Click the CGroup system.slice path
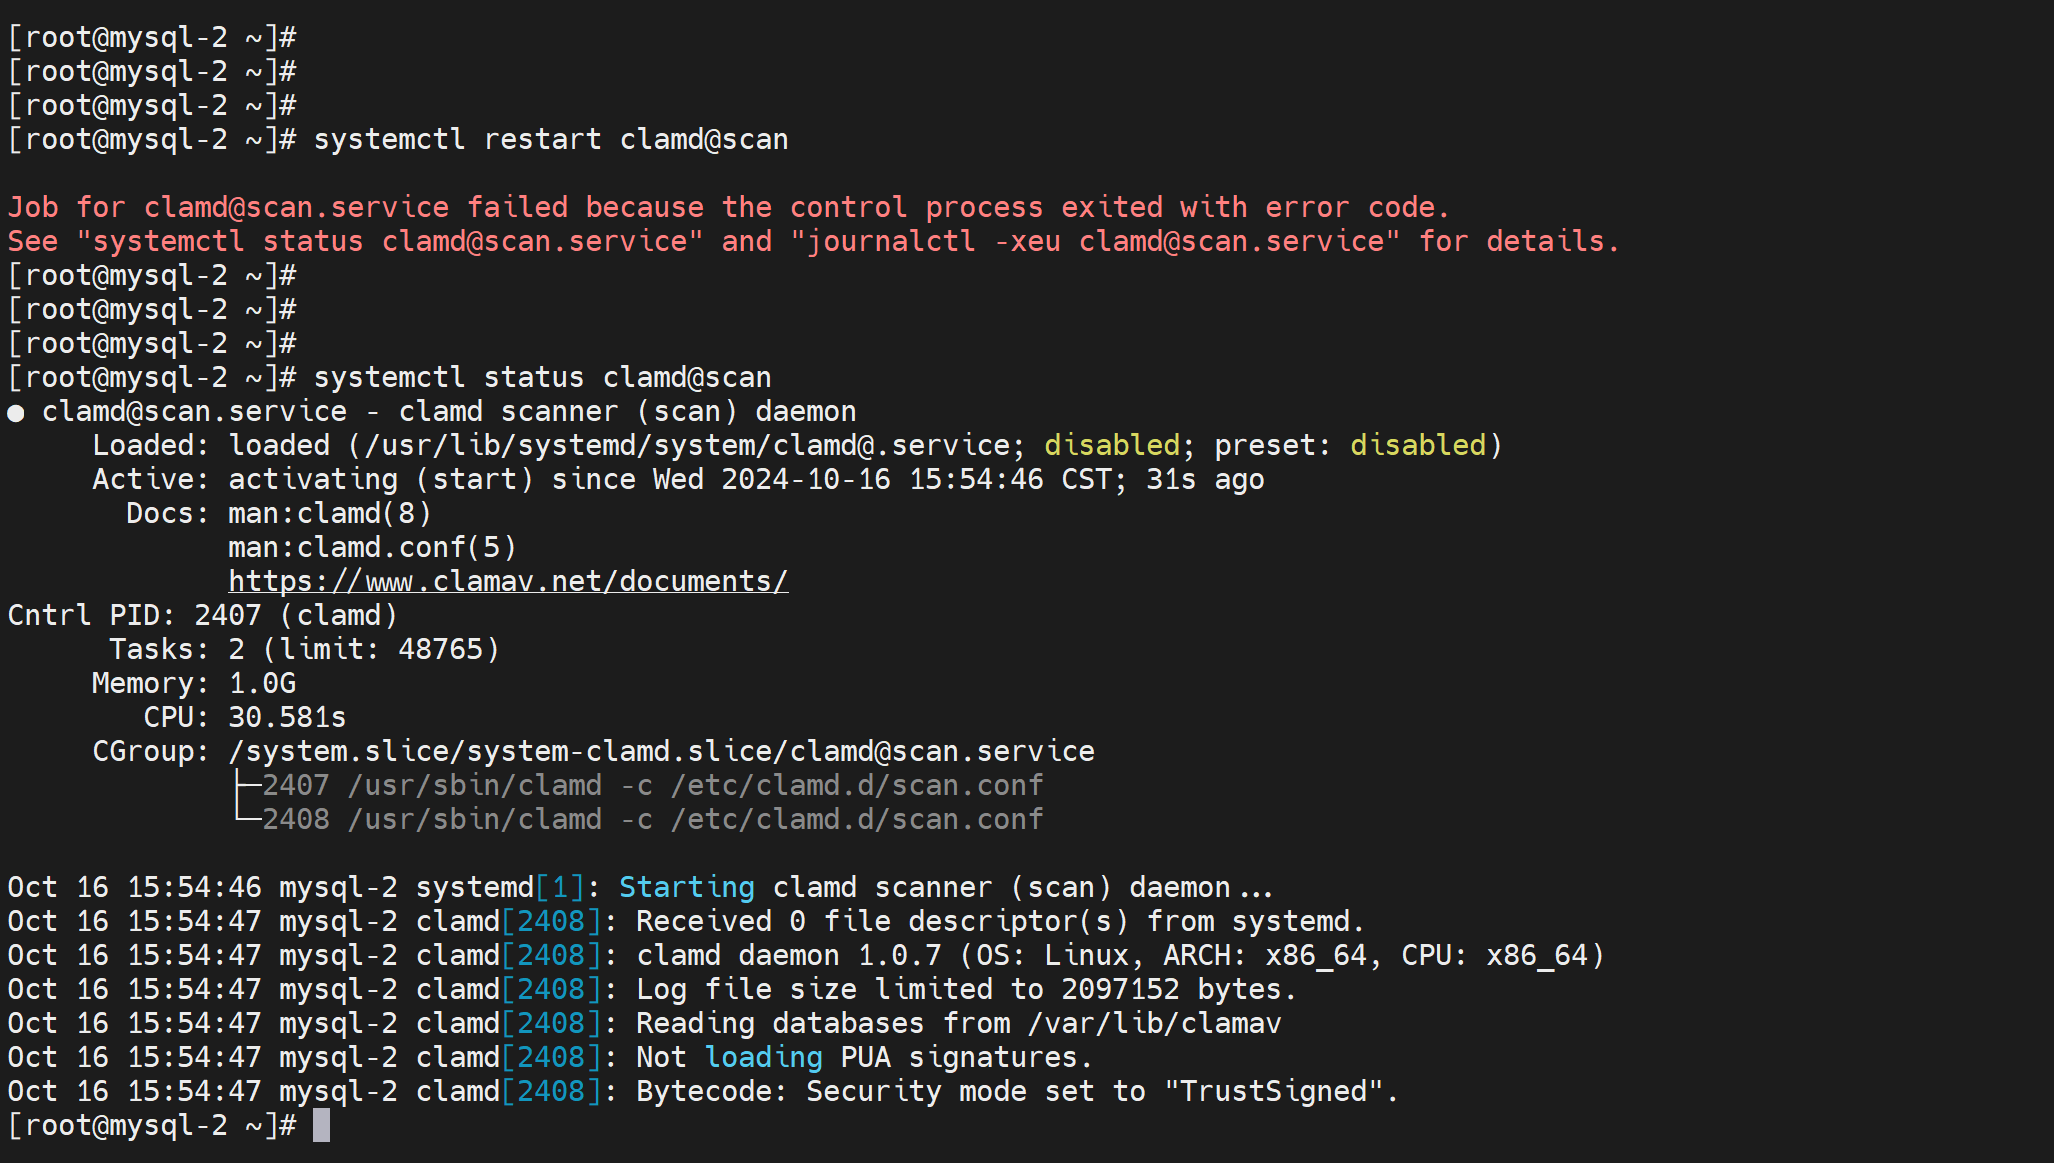 (661, 751)
